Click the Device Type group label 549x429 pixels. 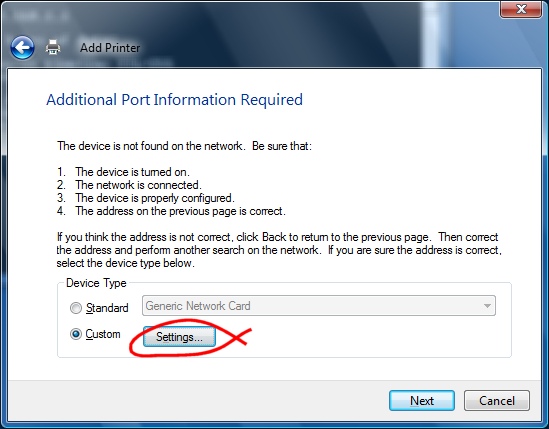click(96, 283)
